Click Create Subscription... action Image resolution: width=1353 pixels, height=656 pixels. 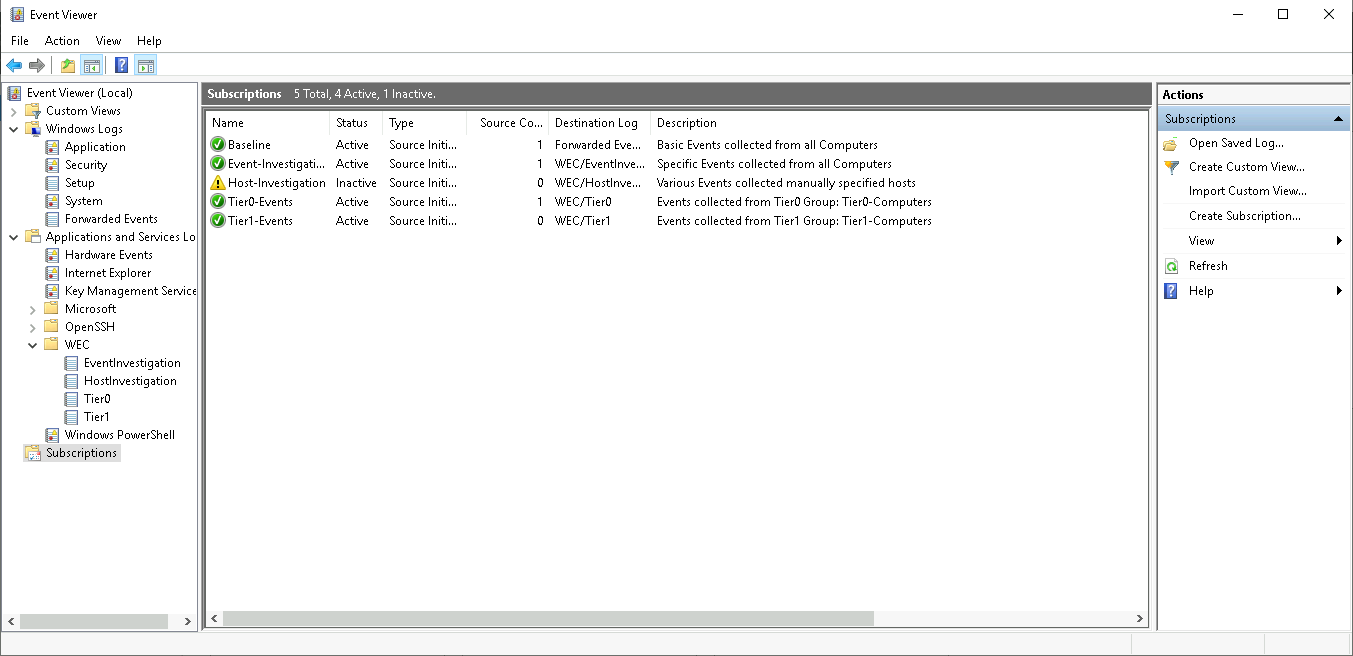point(1245,216)
